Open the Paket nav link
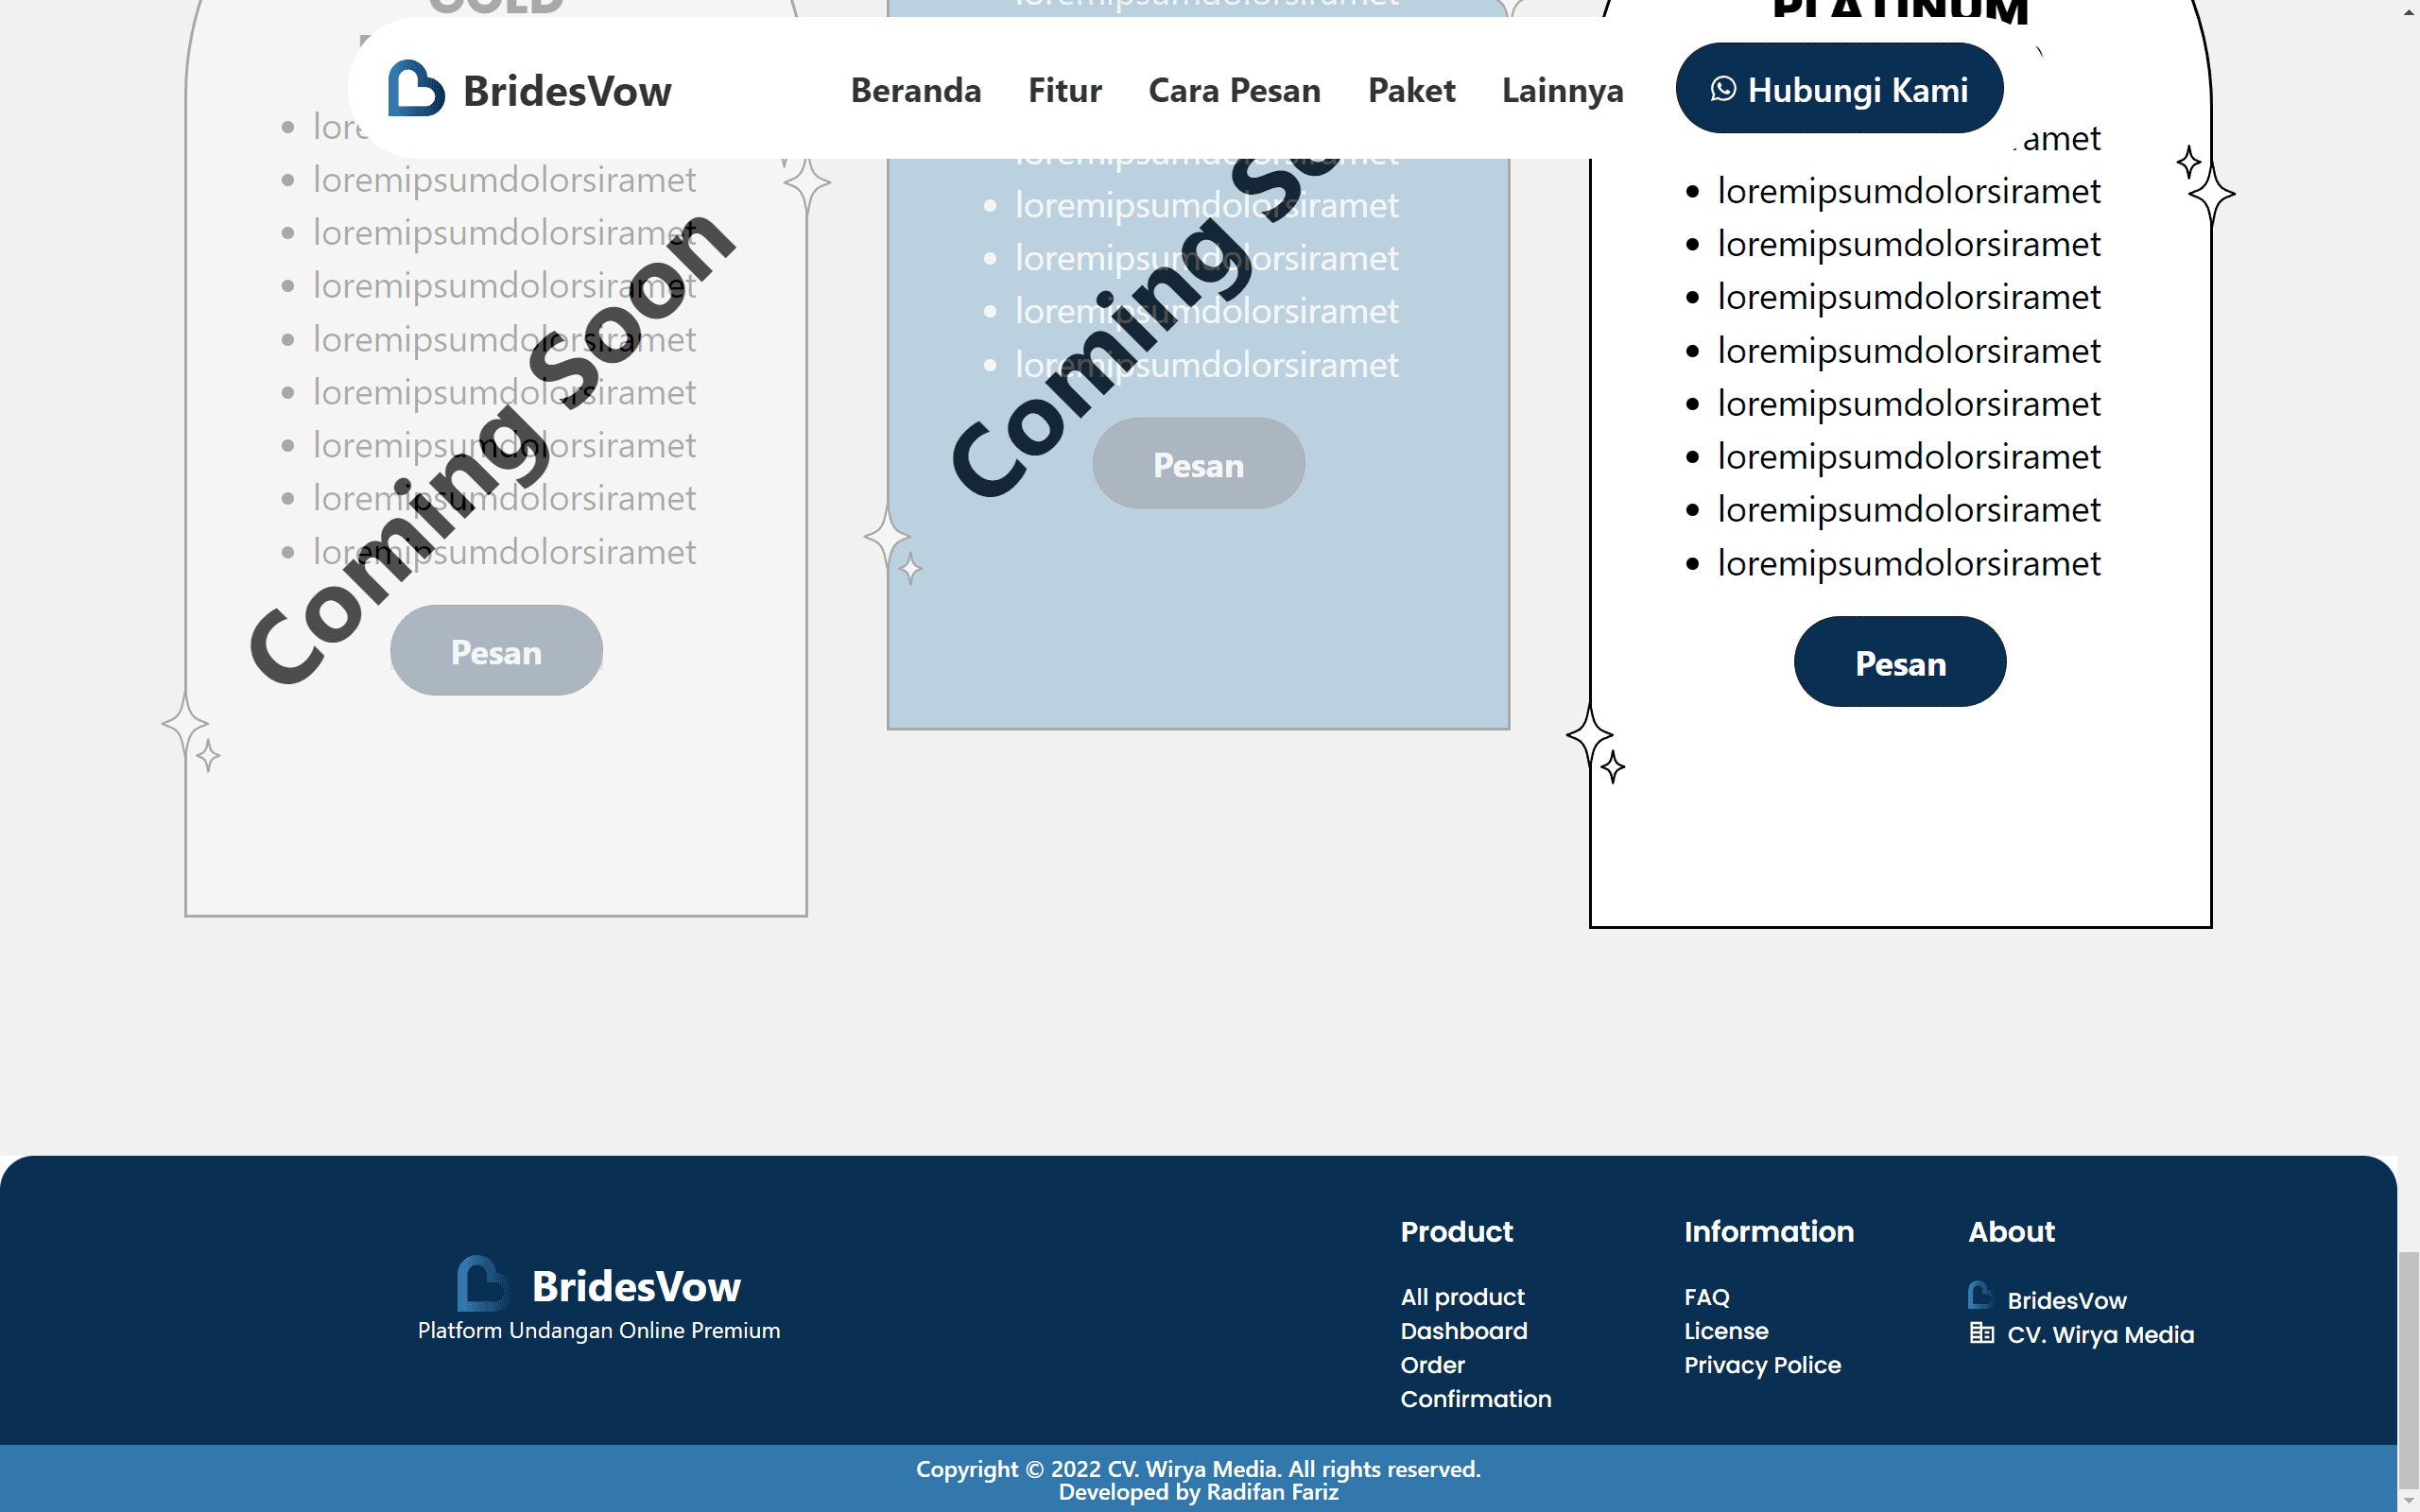Screen dimensions: 2420x1512 point(1411,90)
